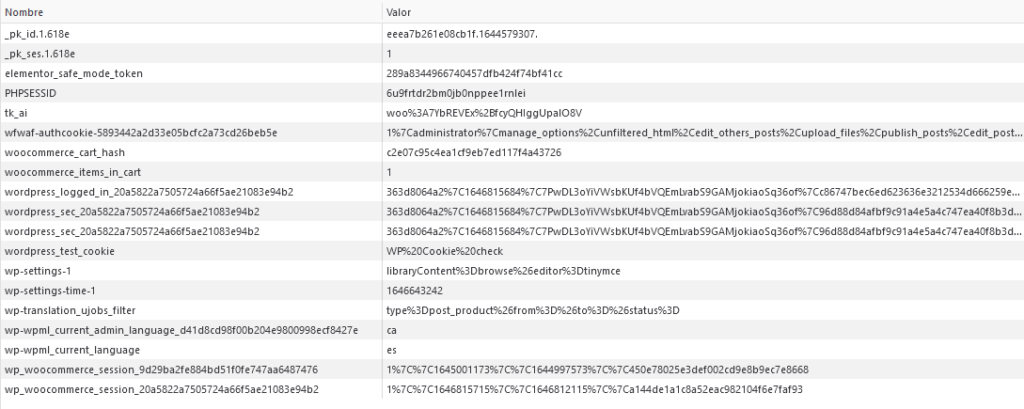Select woocommerce_items_in_cart cookie row

(512, 172)
